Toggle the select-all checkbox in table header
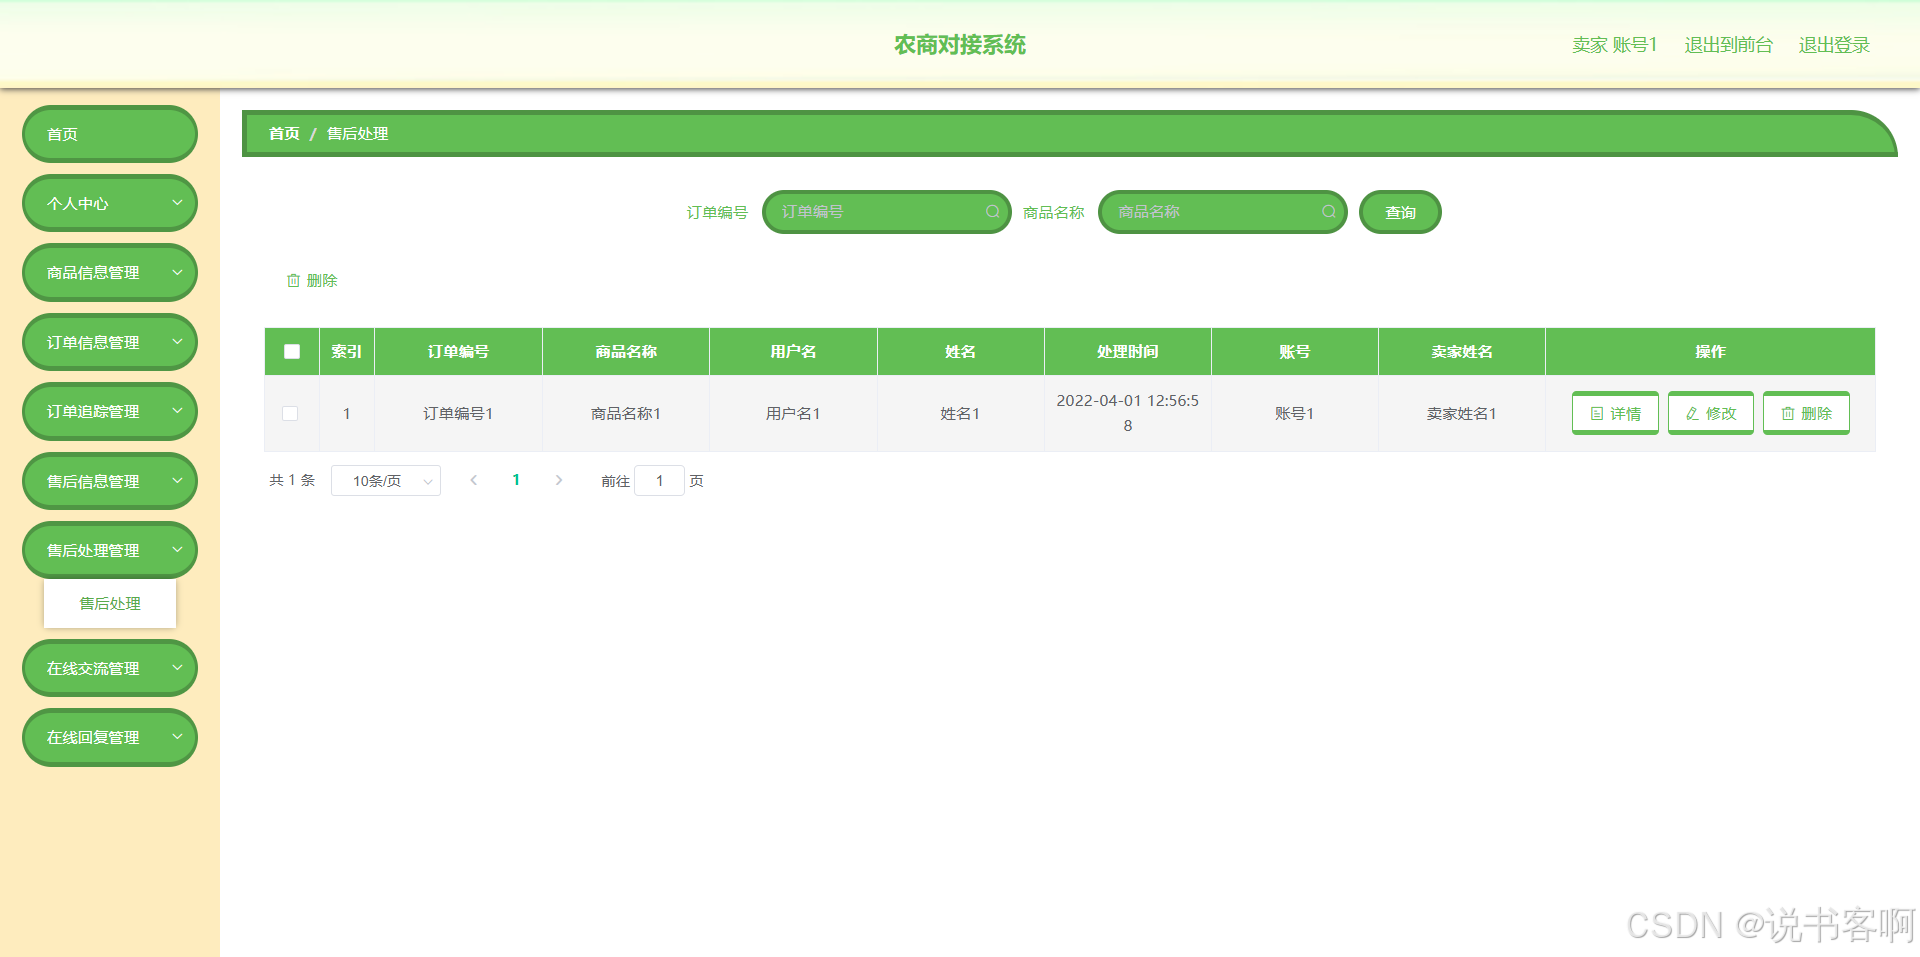This screenshot has height=957, width=1920. coord(292,352)
